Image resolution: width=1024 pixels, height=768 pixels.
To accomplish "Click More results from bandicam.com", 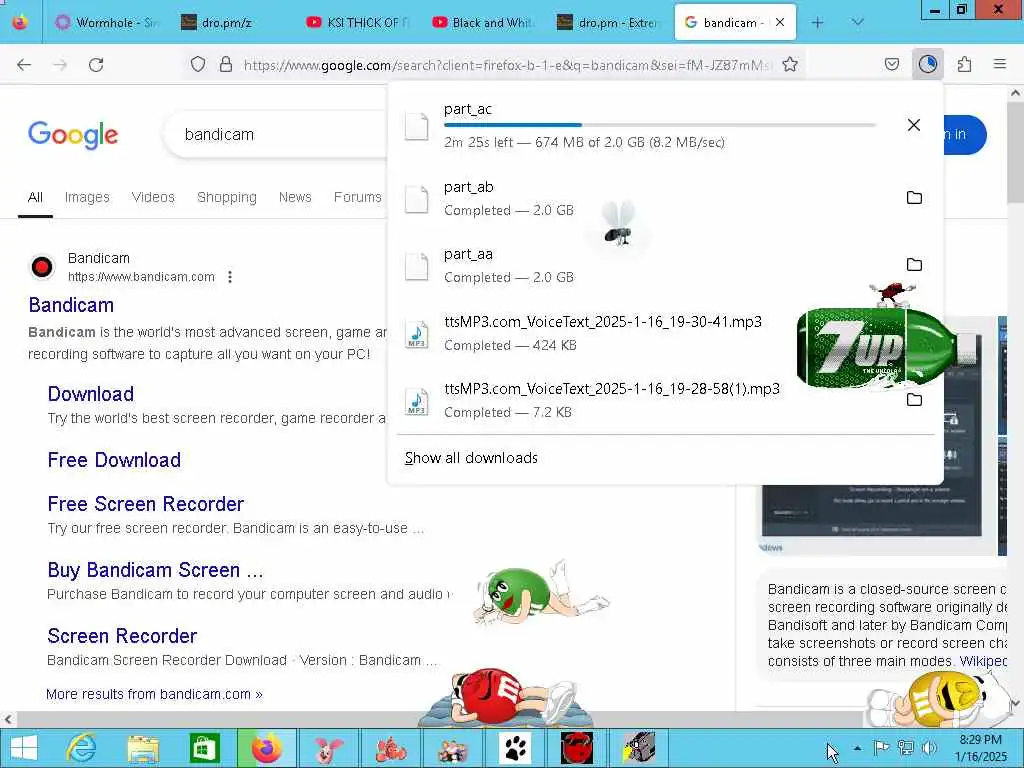I will (154, 694).
